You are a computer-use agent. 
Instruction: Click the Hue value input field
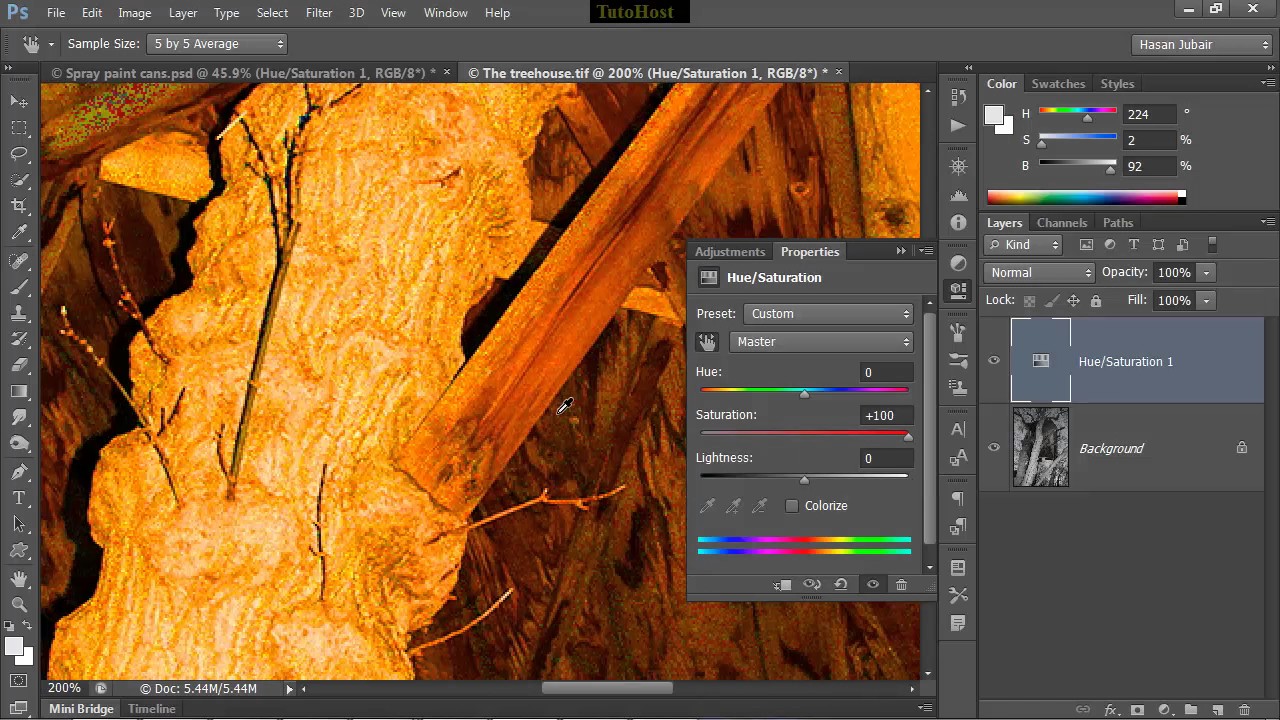pos(886,372)
